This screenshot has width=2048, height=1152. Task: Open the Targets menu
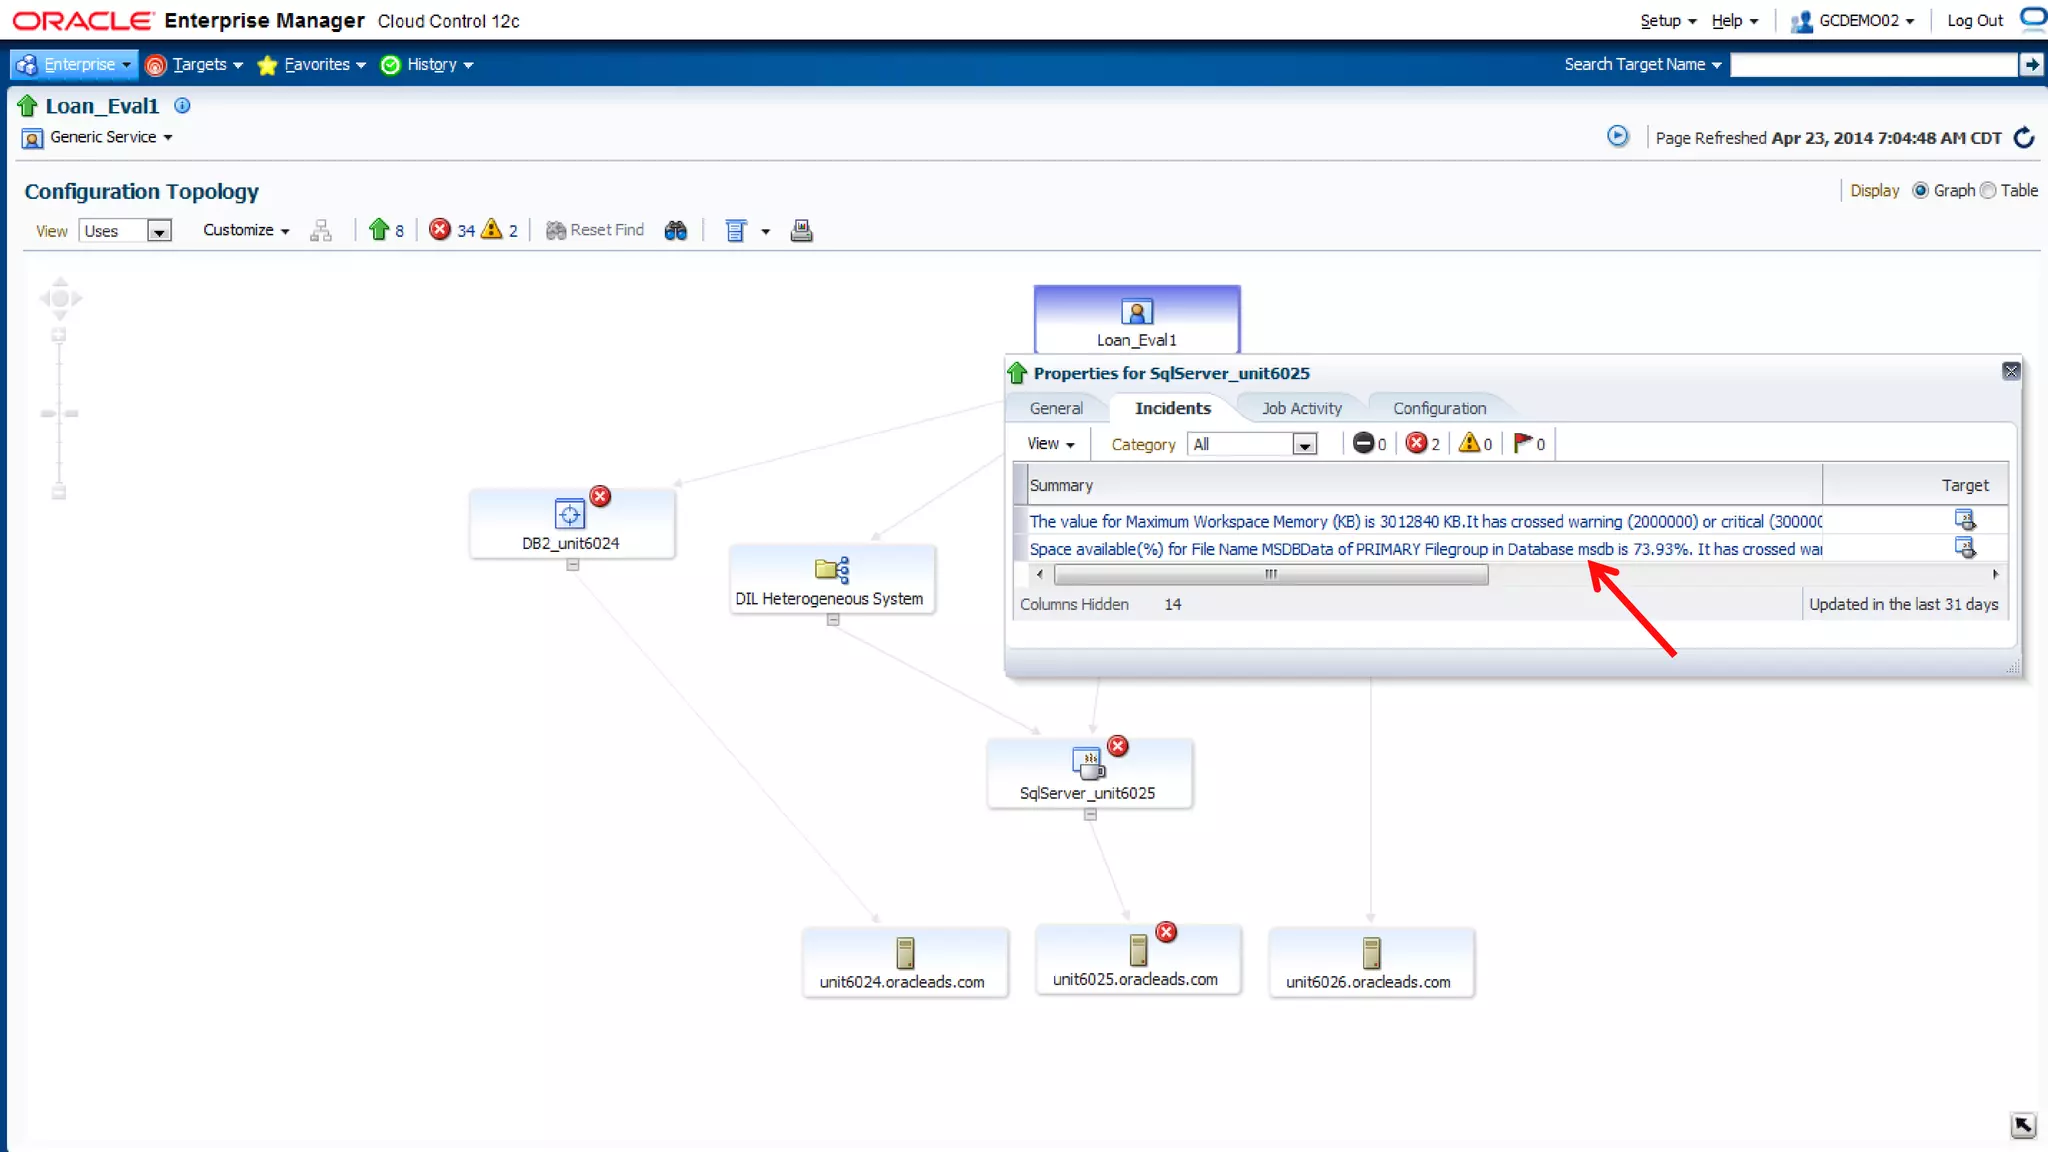pos(195,64)
